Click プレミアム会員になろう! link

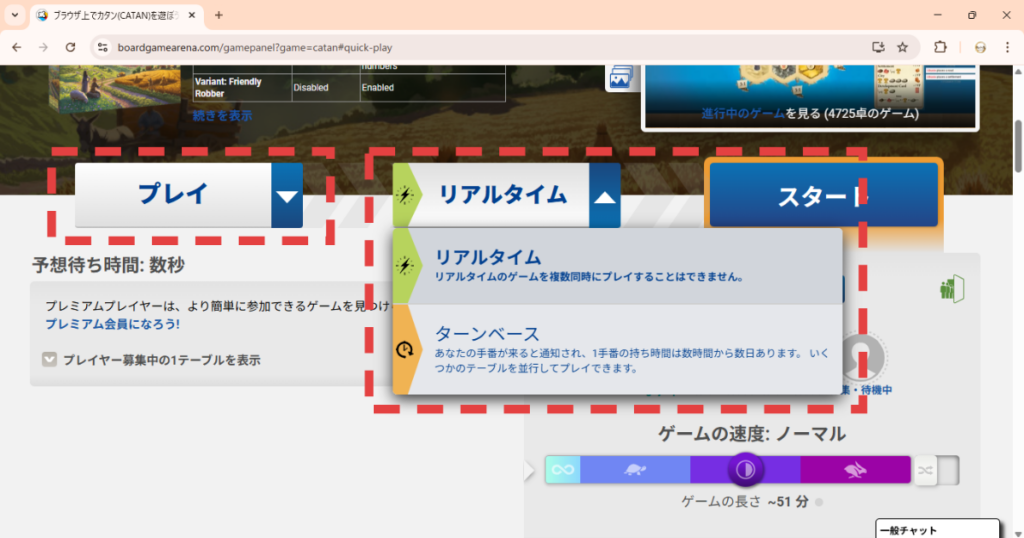click(112, 324)
